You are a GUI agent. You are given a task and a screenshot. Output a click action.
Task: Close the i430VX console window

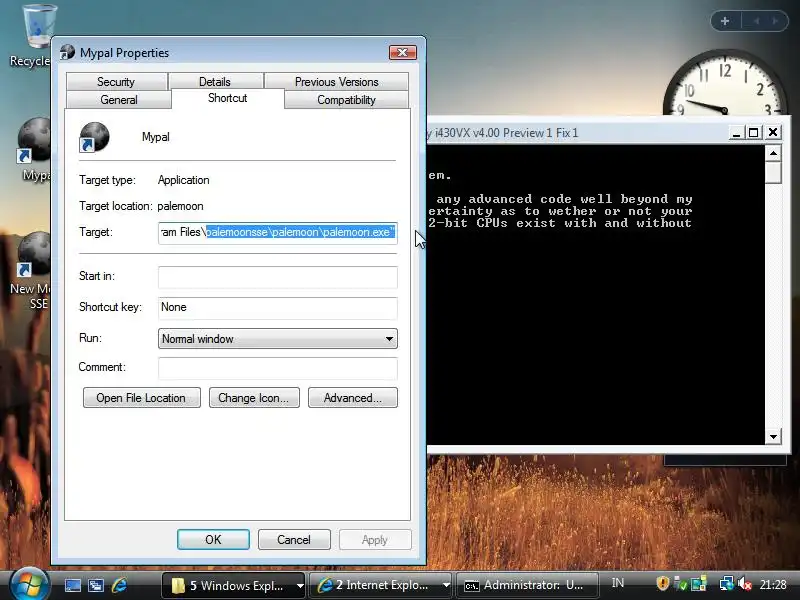click(773, 133)
